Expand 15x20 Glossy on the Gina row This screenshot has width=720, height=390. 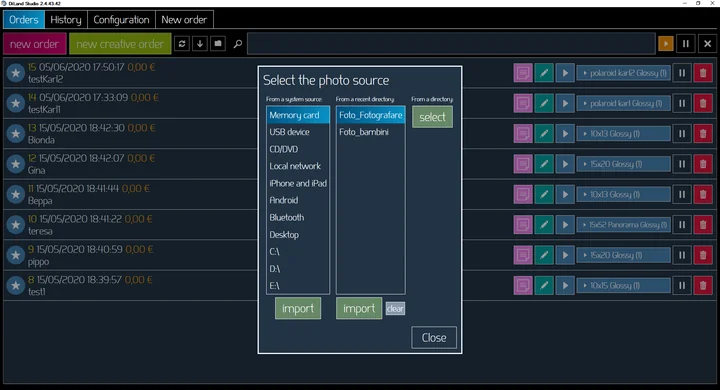click(x=624, y=164)
